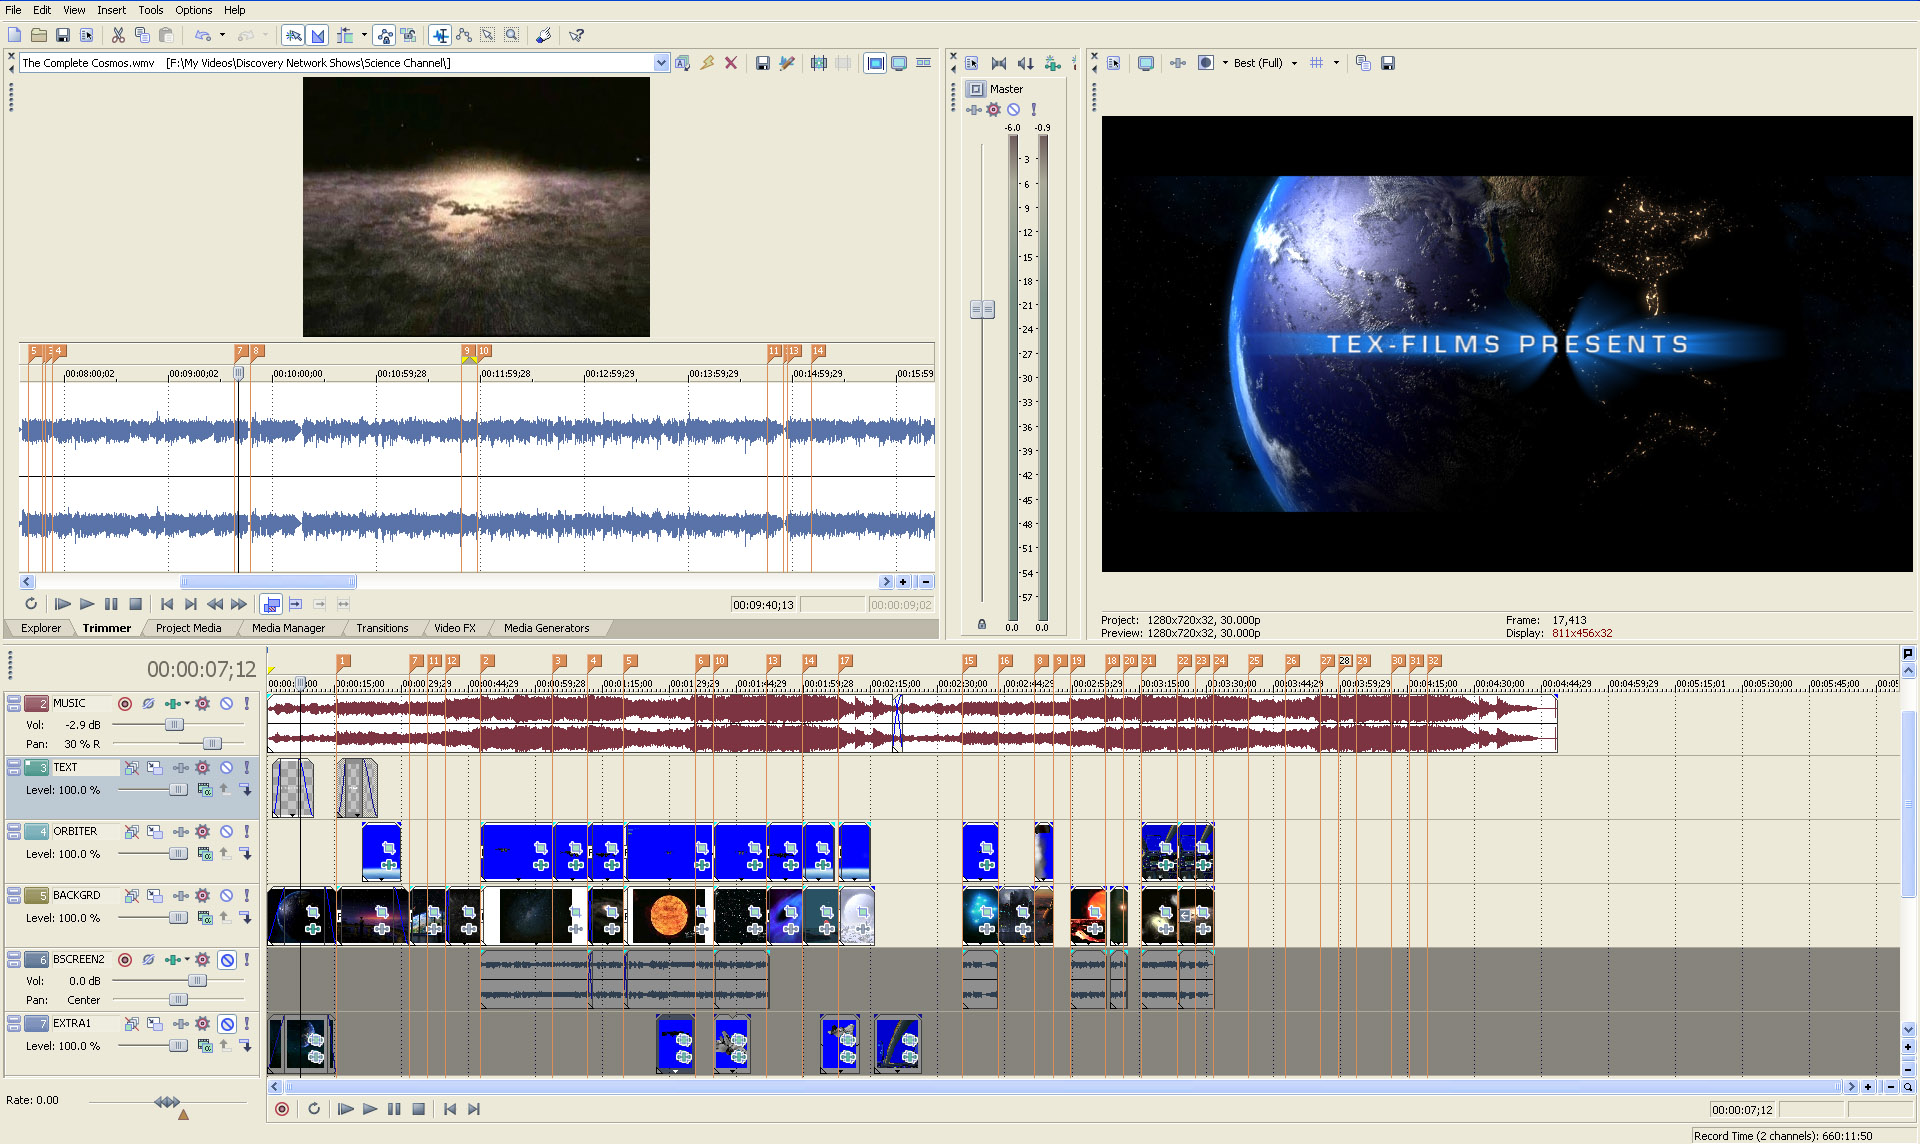Open compositing mode on the ORBITER track
The image size is (1920, 1144).
[x=205, y=854]
